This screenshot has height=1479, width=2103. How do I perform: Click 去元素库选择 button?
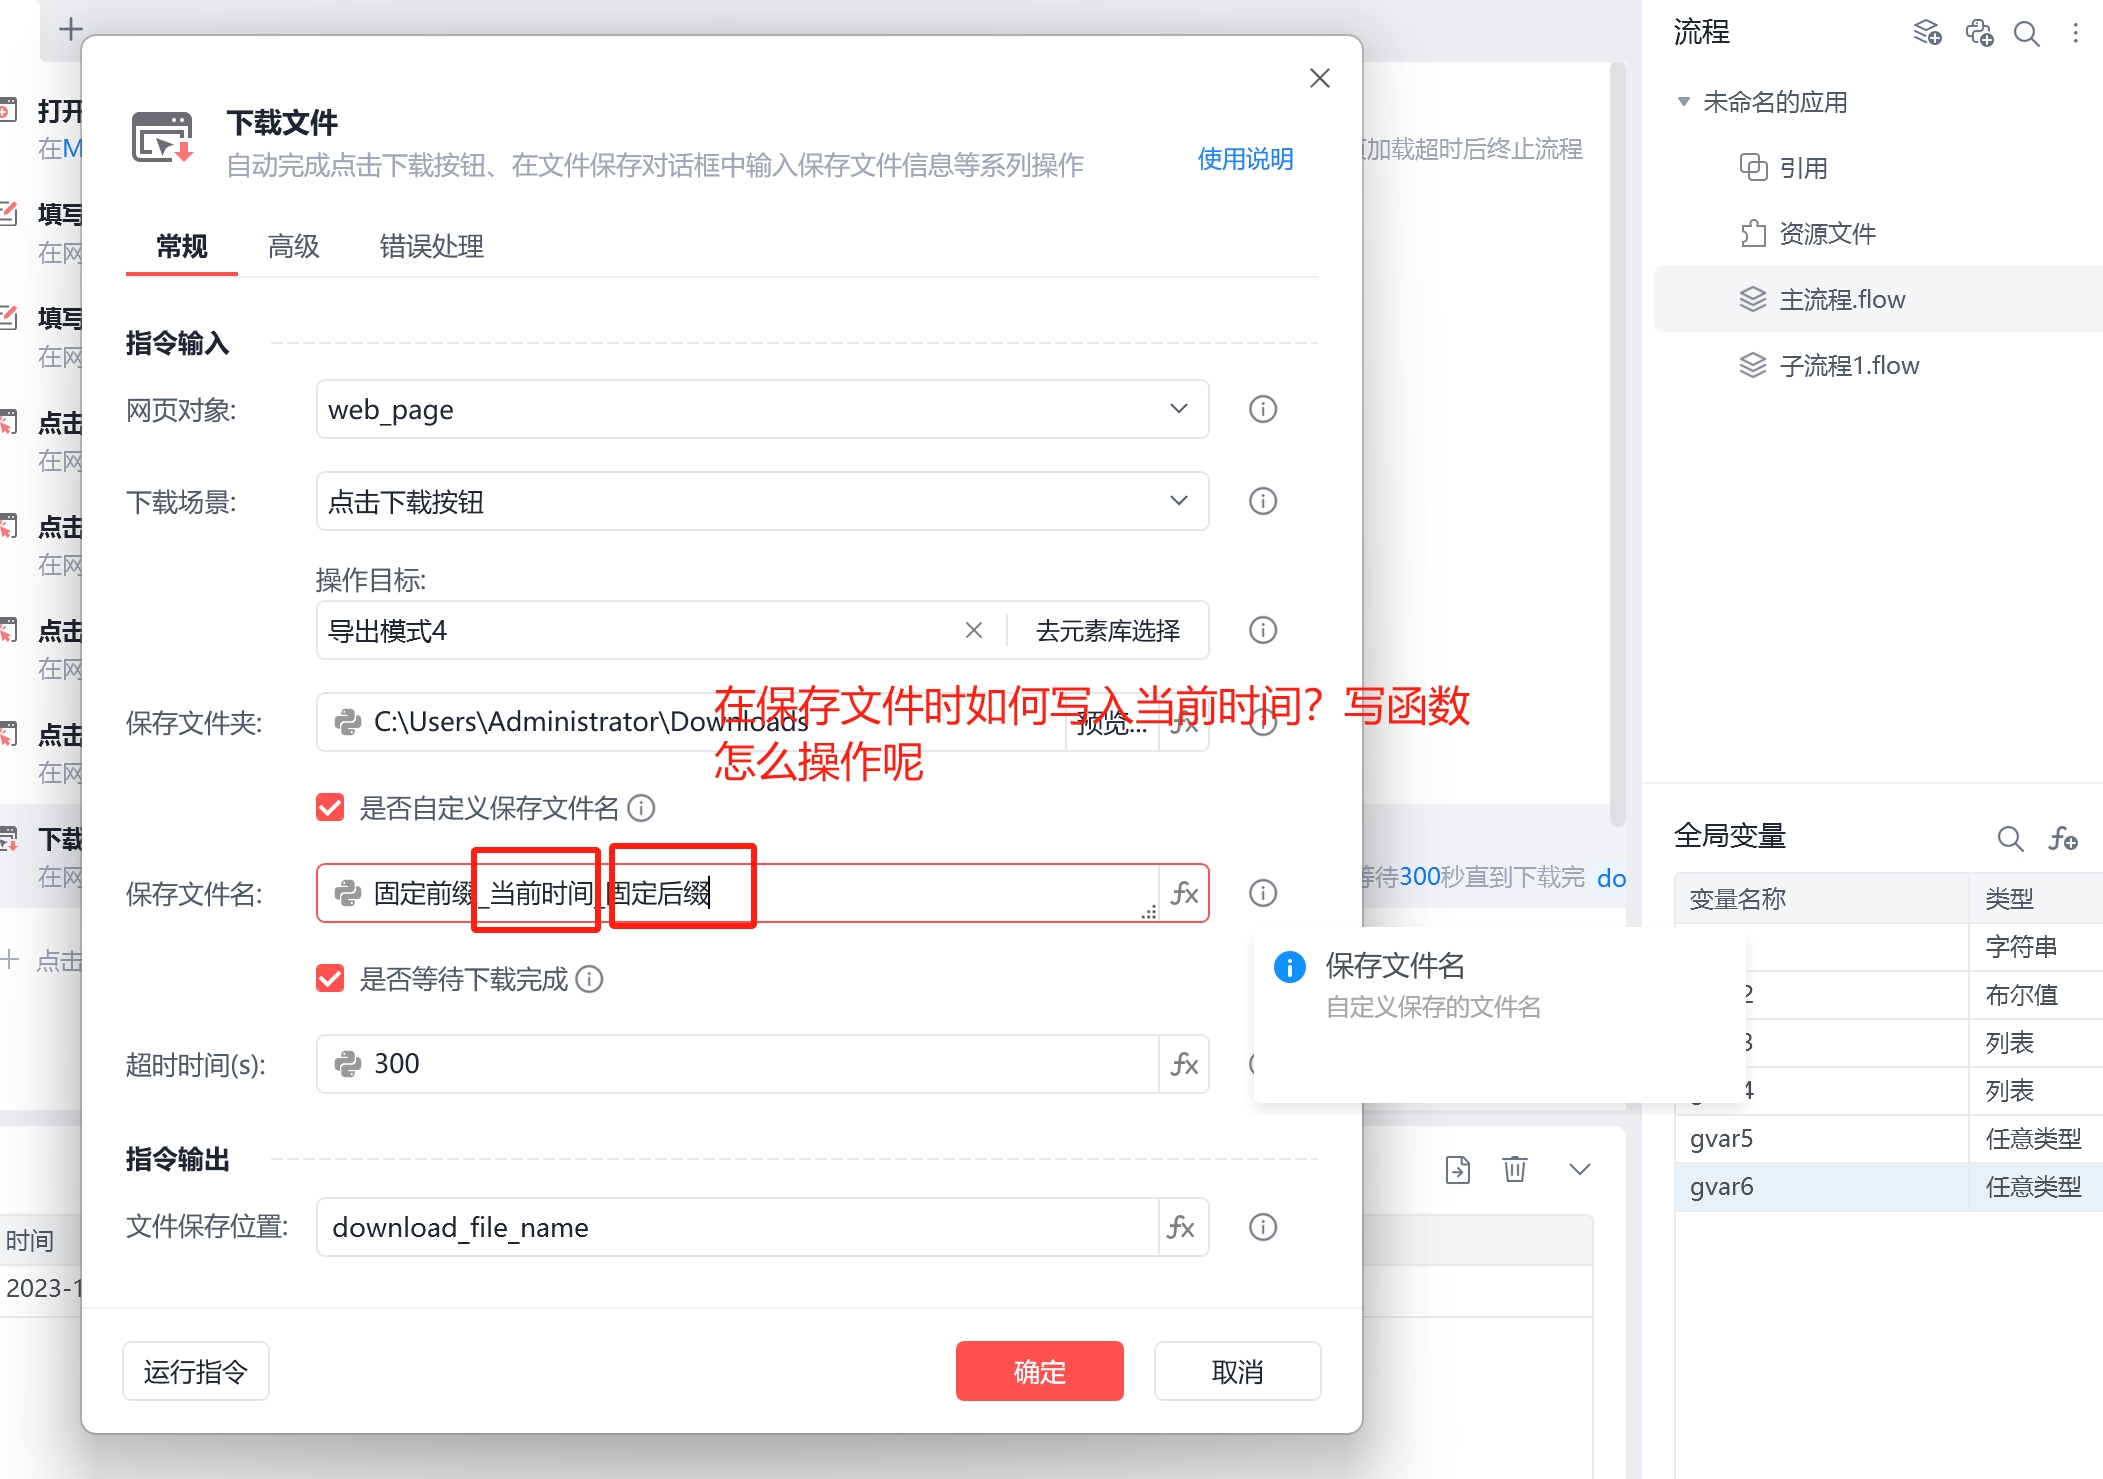point(1107,630)
